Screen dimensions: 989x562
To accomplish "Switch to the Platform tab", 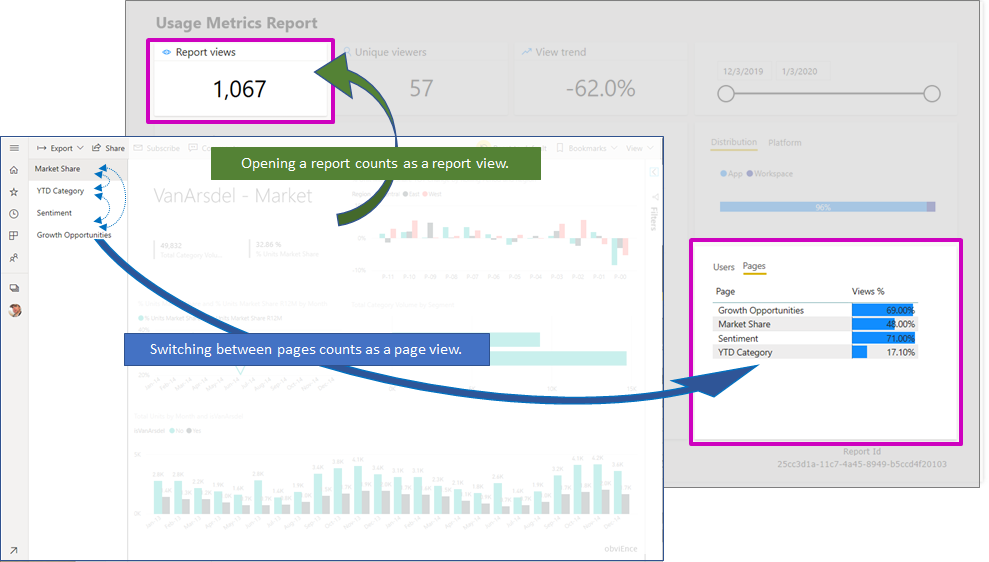I will point(785,143).
